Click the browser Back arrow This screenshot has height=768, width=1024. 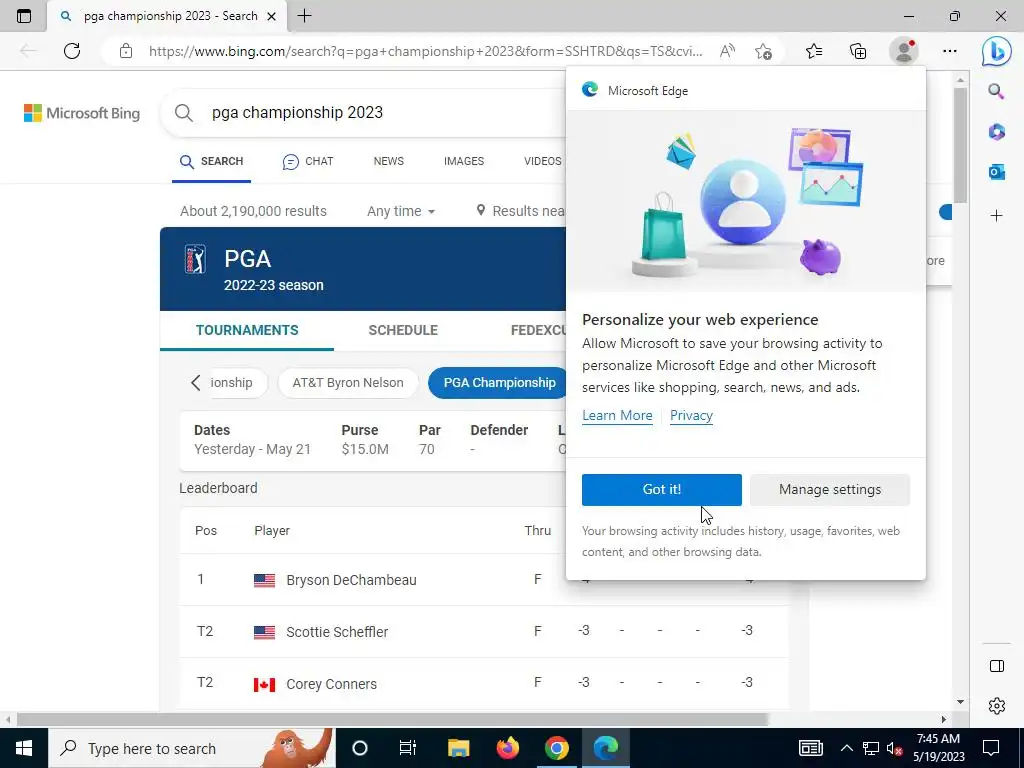(x=28, y=51)
